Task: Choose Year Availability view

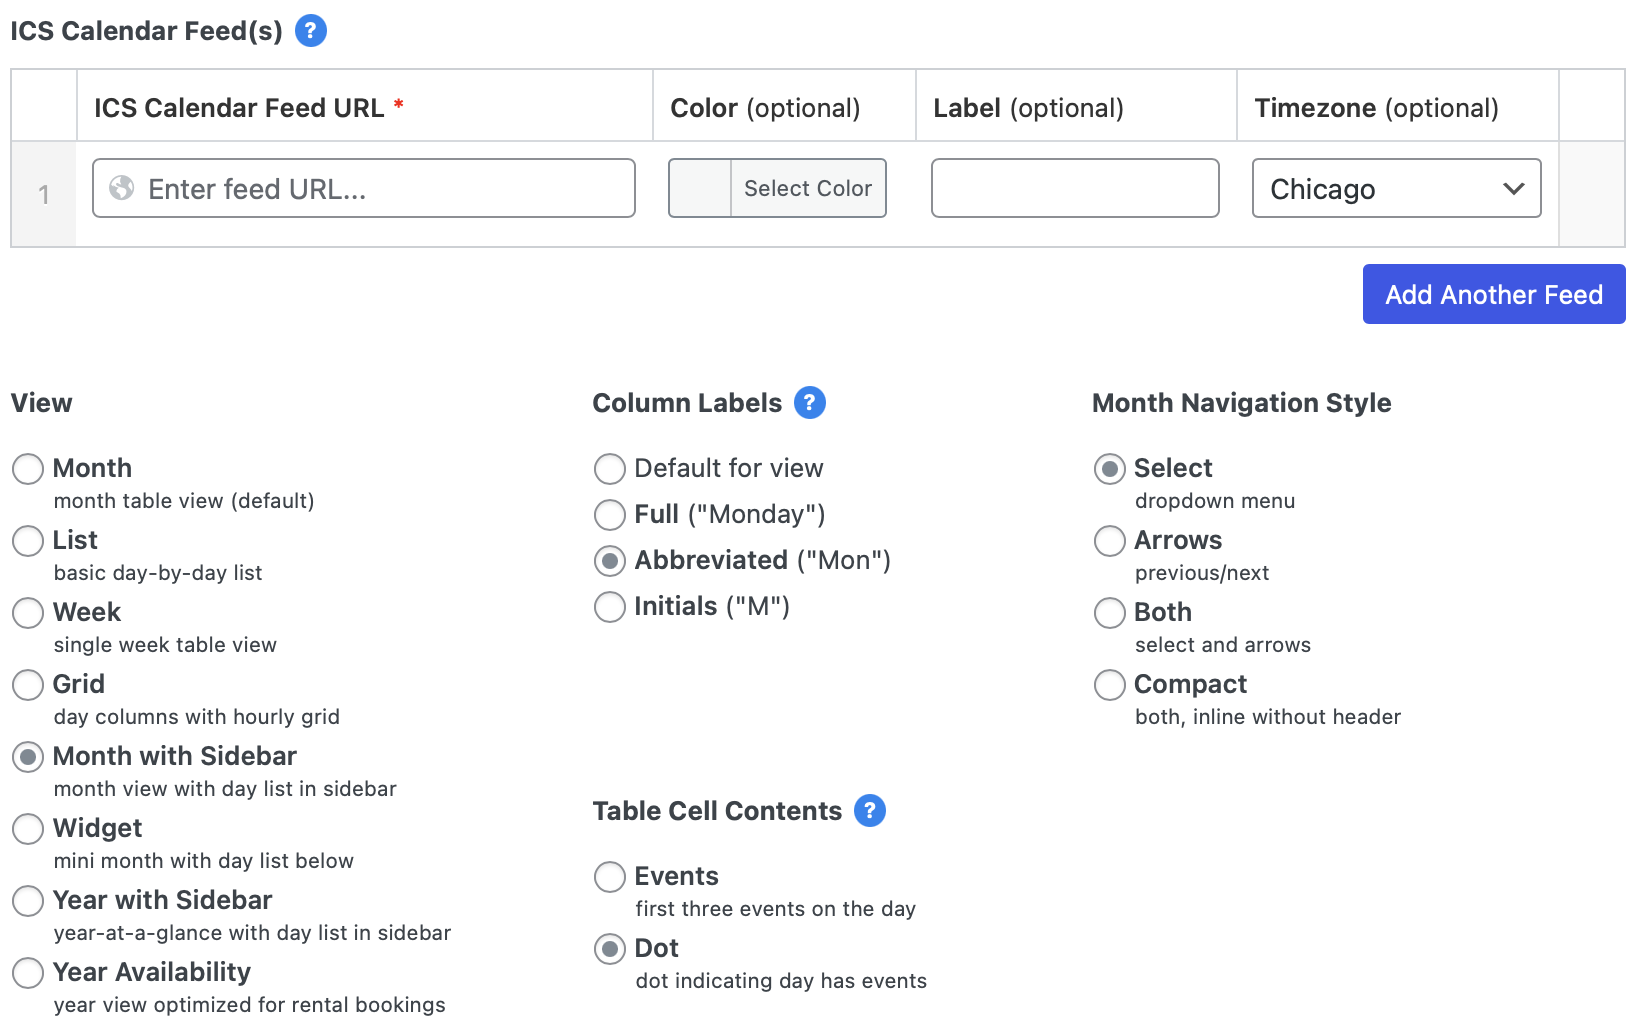Action: pyautogui.click(x=28, y=973)
